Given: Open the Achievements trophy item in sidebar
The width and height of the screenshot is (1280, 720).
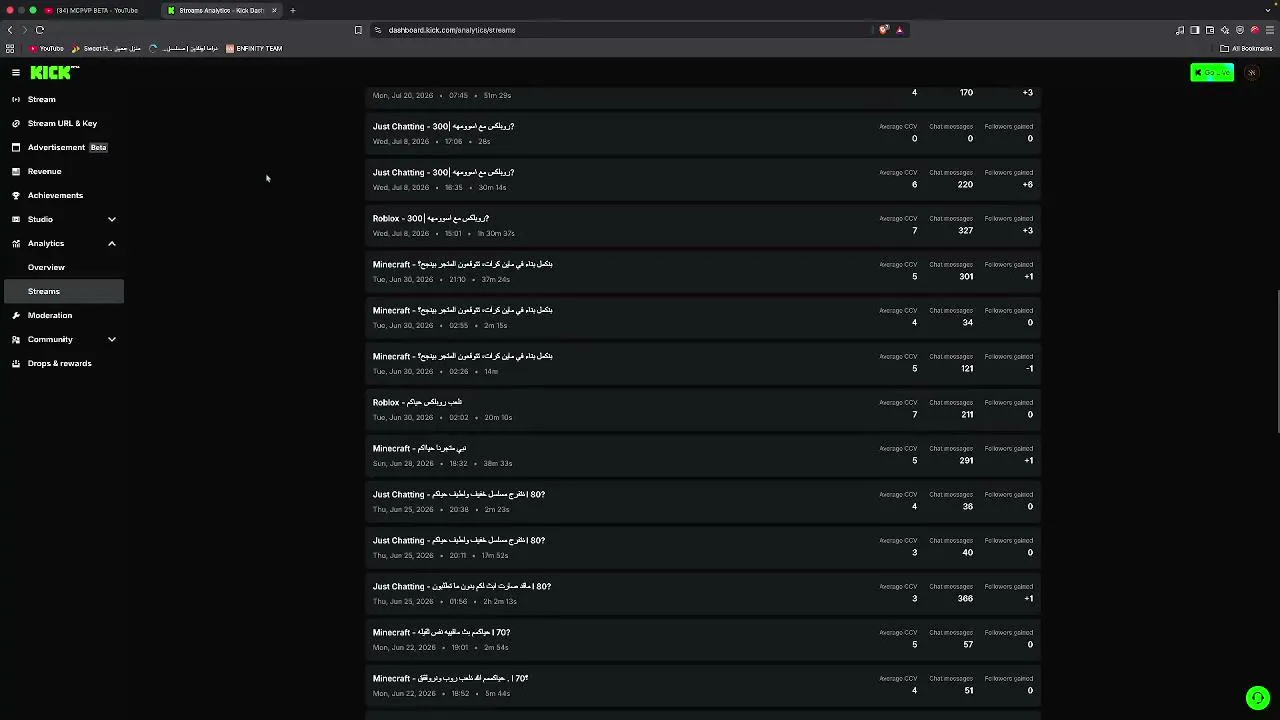Looking at the screenshot, I should pyautogui.click(x=55, y=195).
